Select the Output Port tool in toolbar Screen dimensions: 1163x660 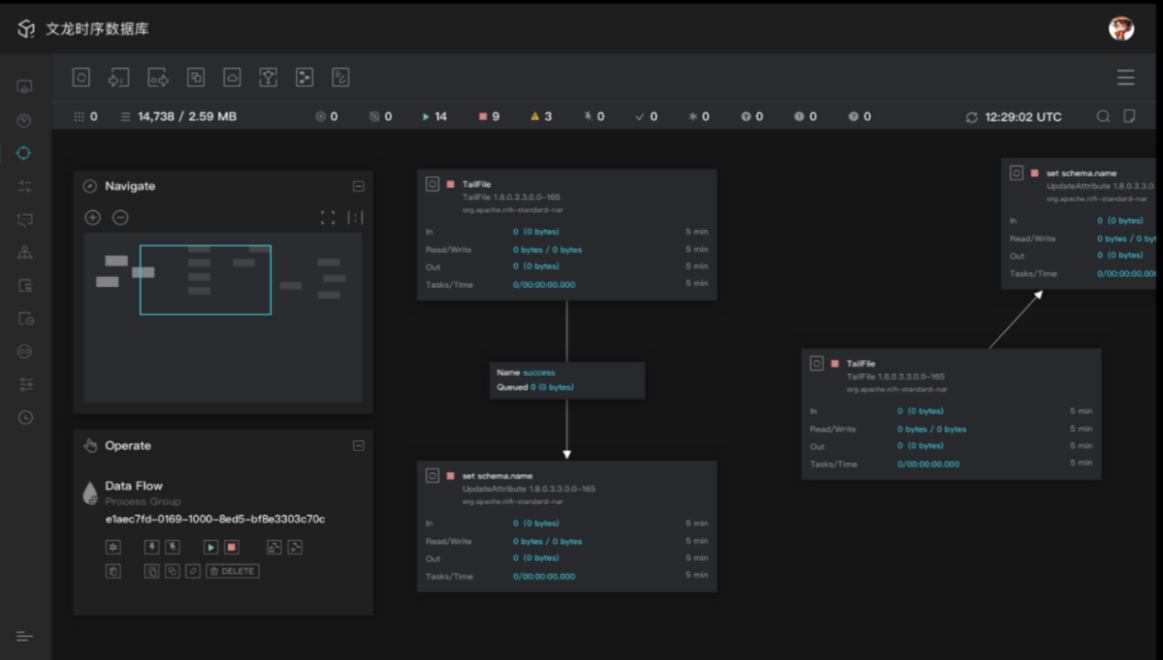click(158, 77)
